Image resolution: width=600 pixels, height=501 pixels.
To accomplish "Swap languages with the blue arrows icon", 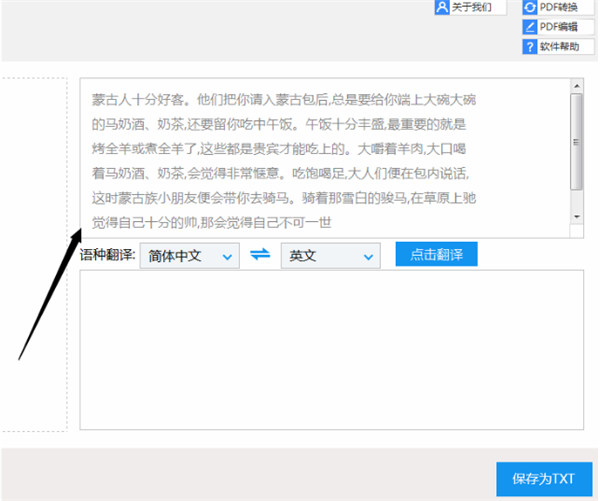I will tap(260, 255).
